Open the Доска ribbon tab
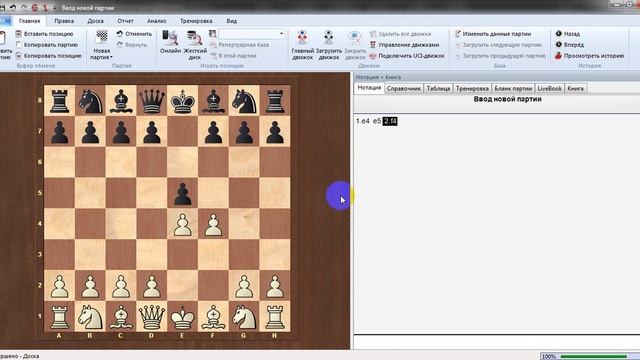Image resolution: width=640 pixels, height=360 pixels. click(96, 21)
